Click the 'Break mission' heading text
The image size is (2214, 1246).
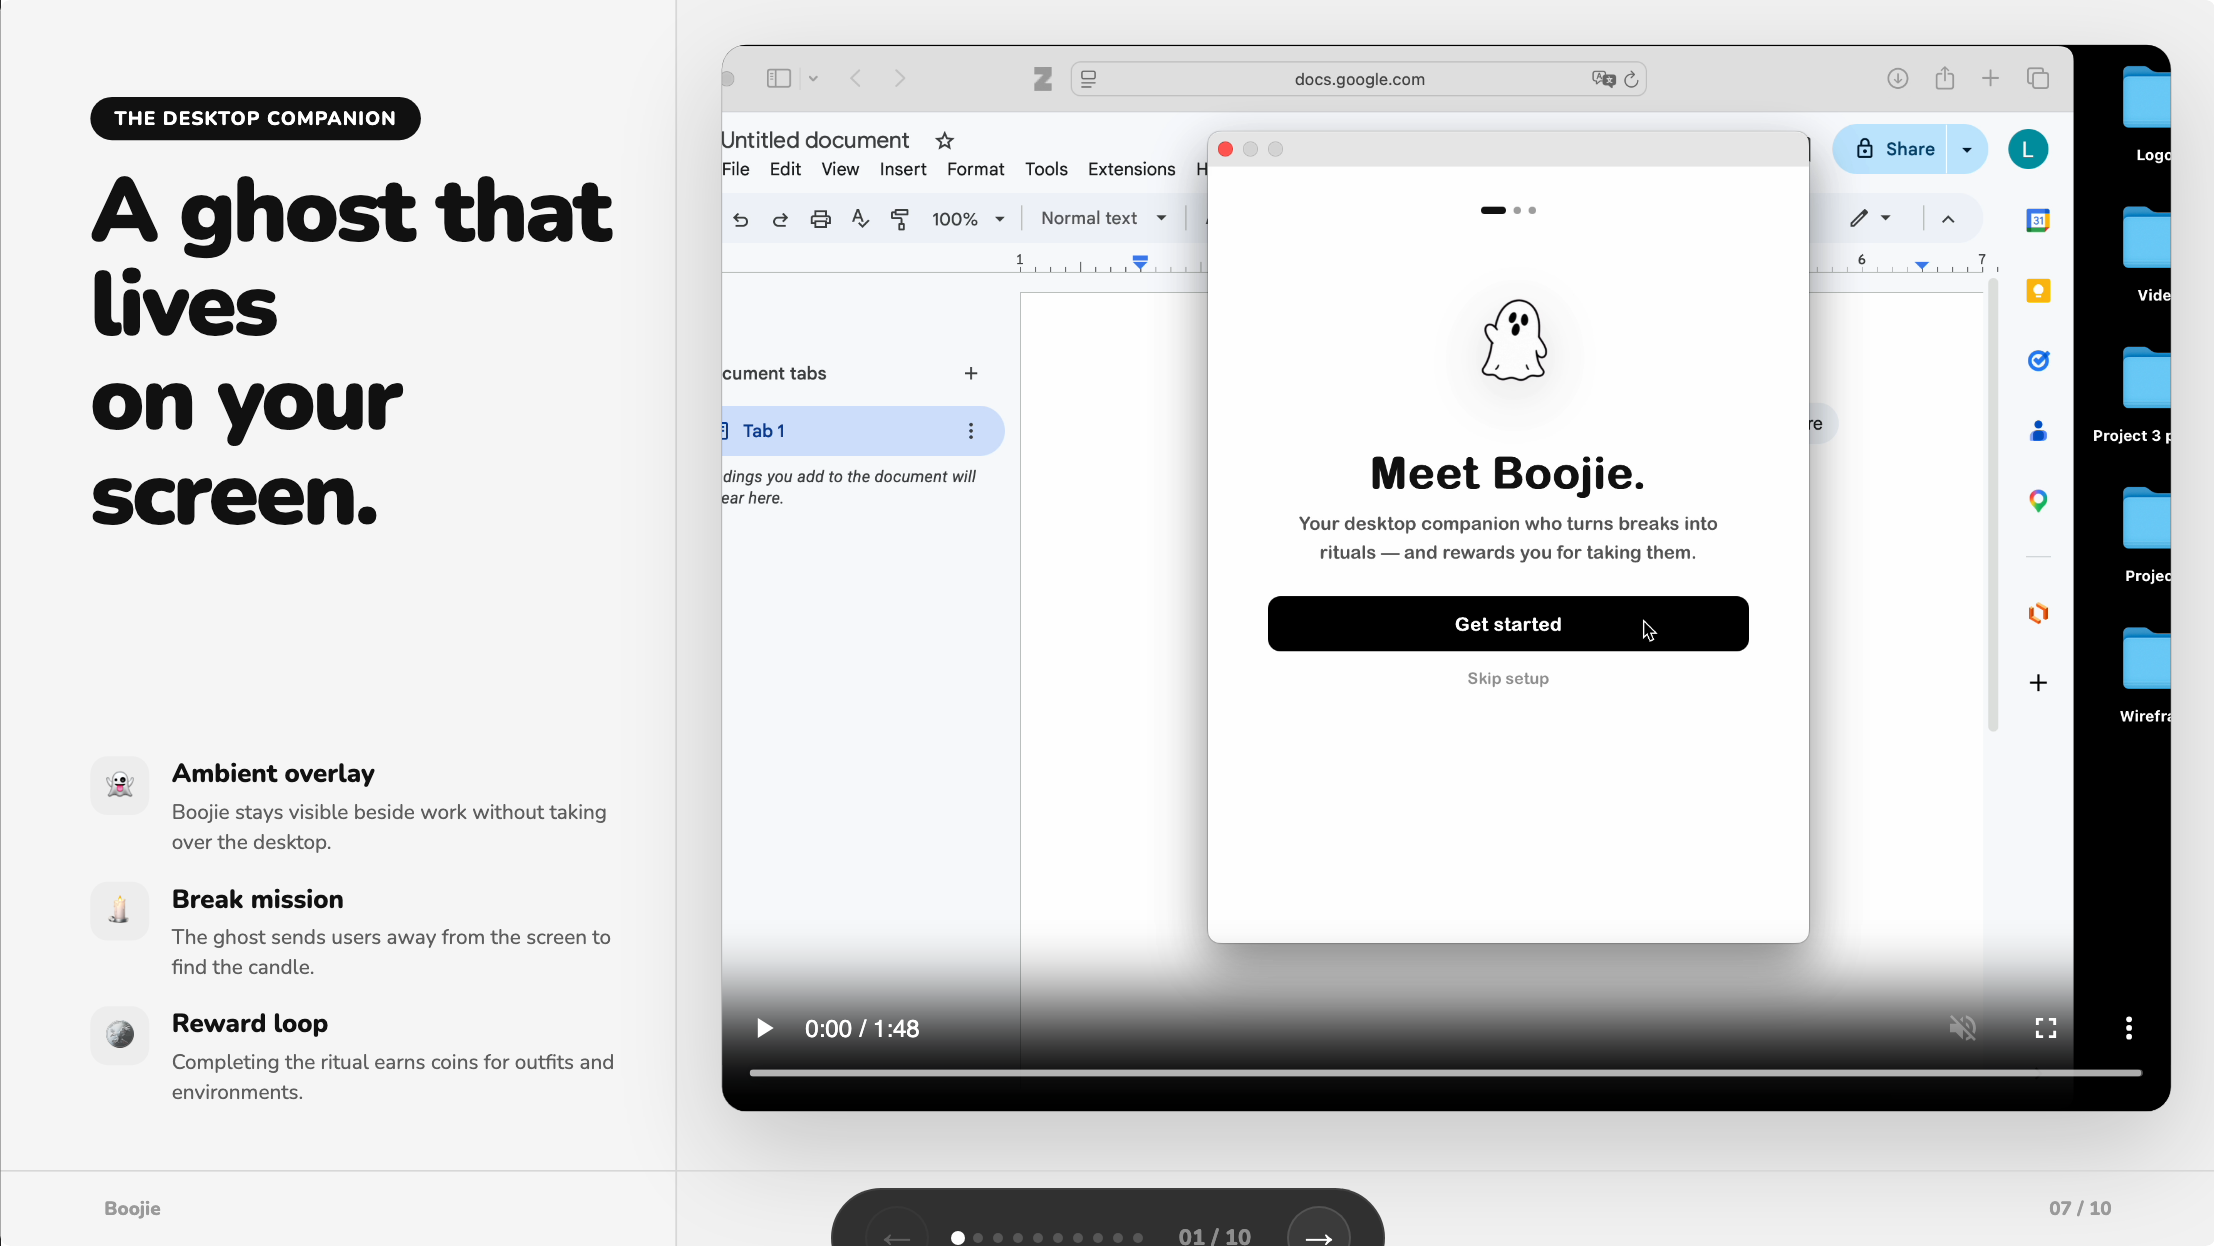coord(257,899)
